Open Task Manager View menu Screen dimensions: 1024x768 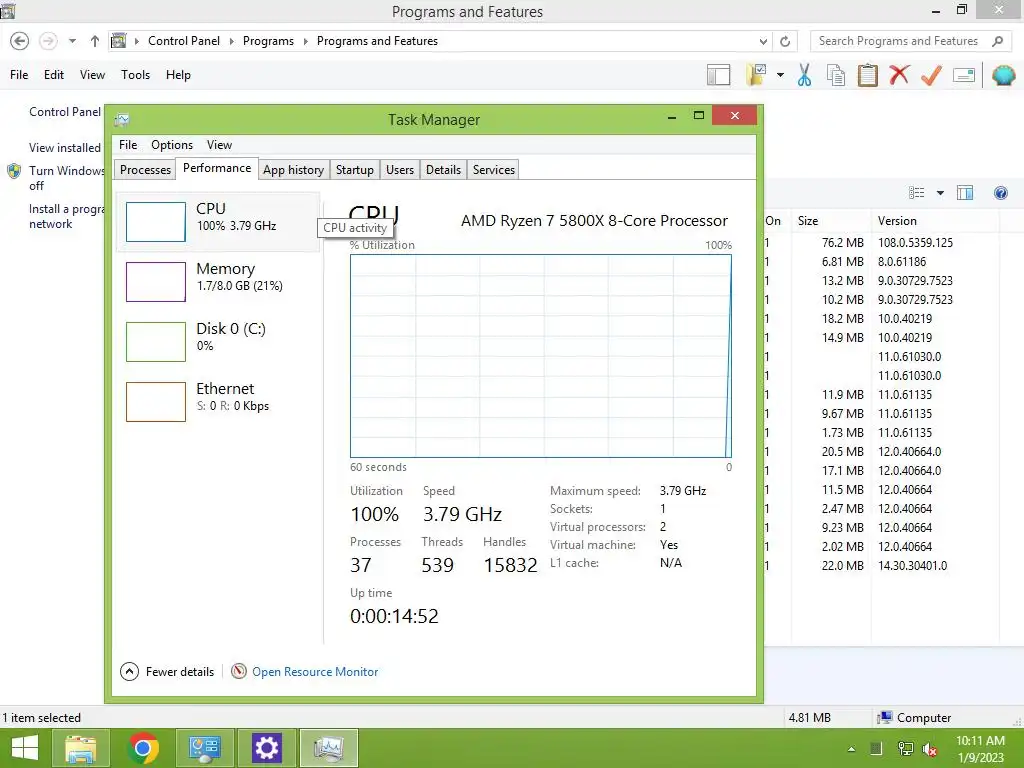tap(219, 145)
